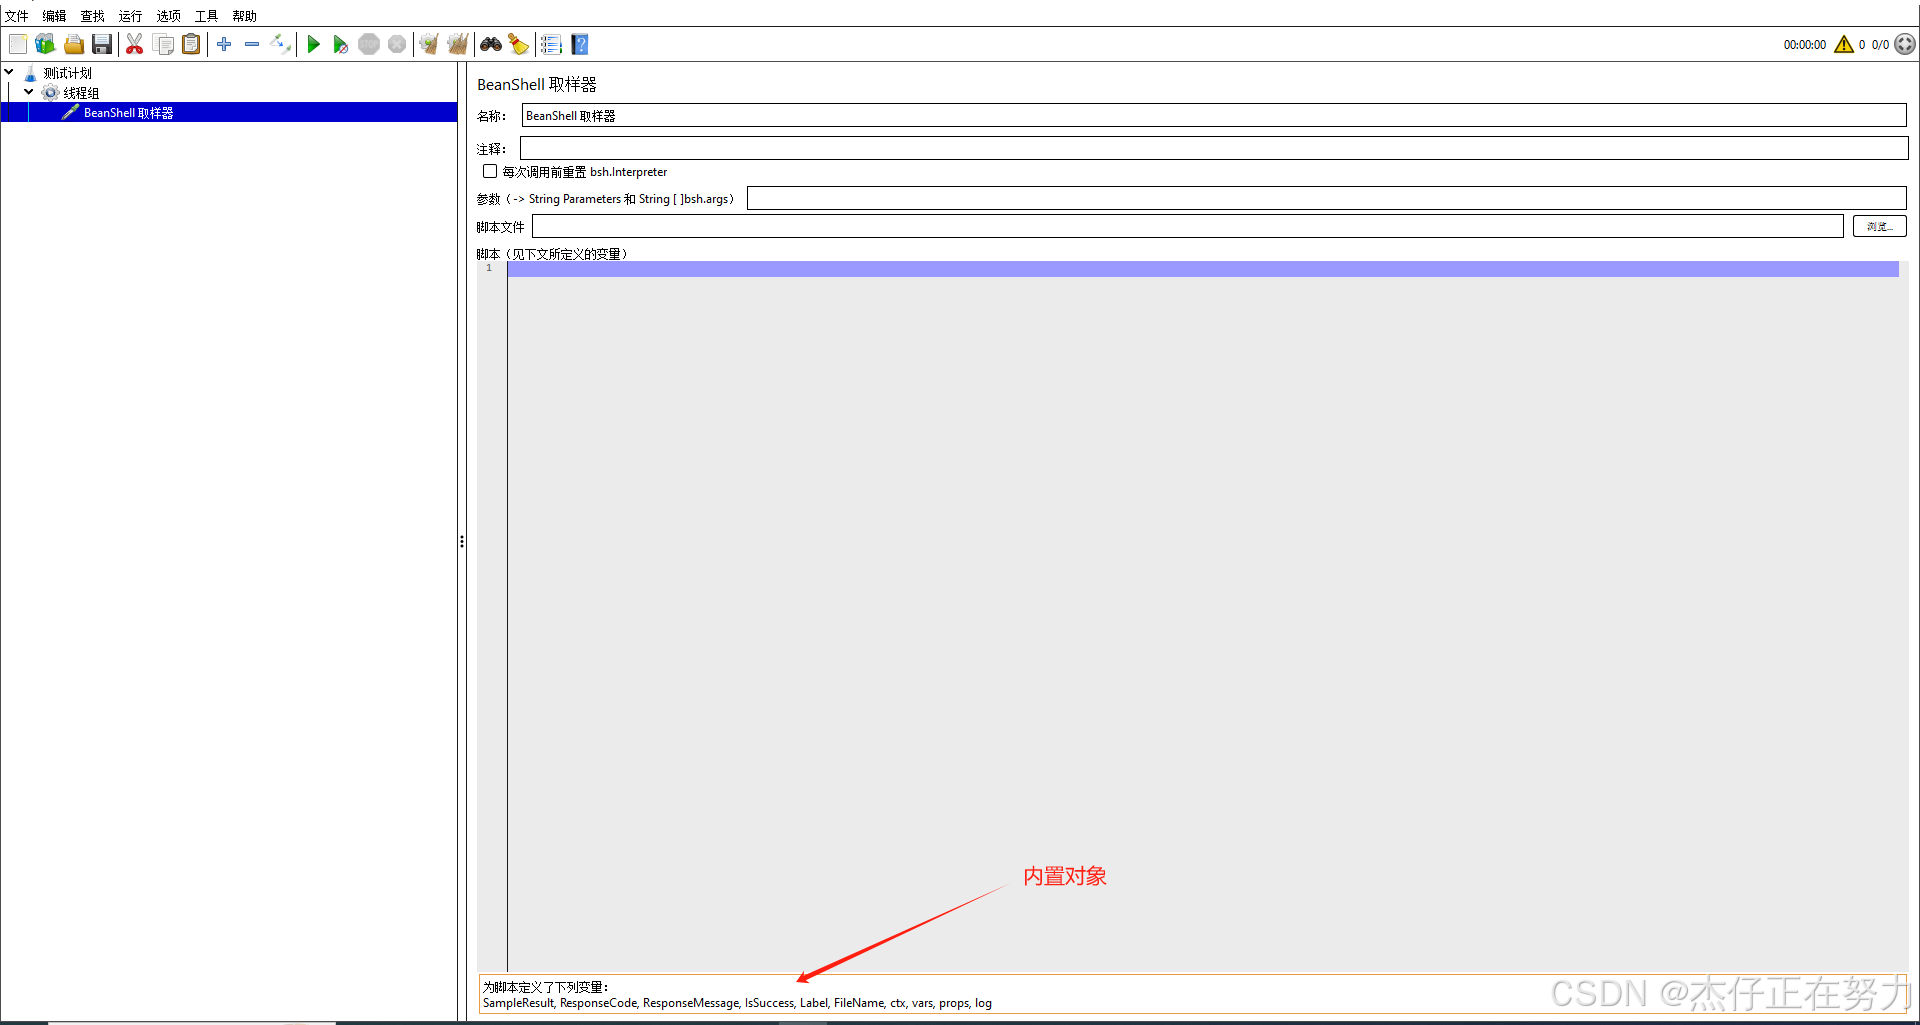Viewport: 1920px width, 1025px height.
Task: Open the 帮助 menu
Action: (244, 16)
